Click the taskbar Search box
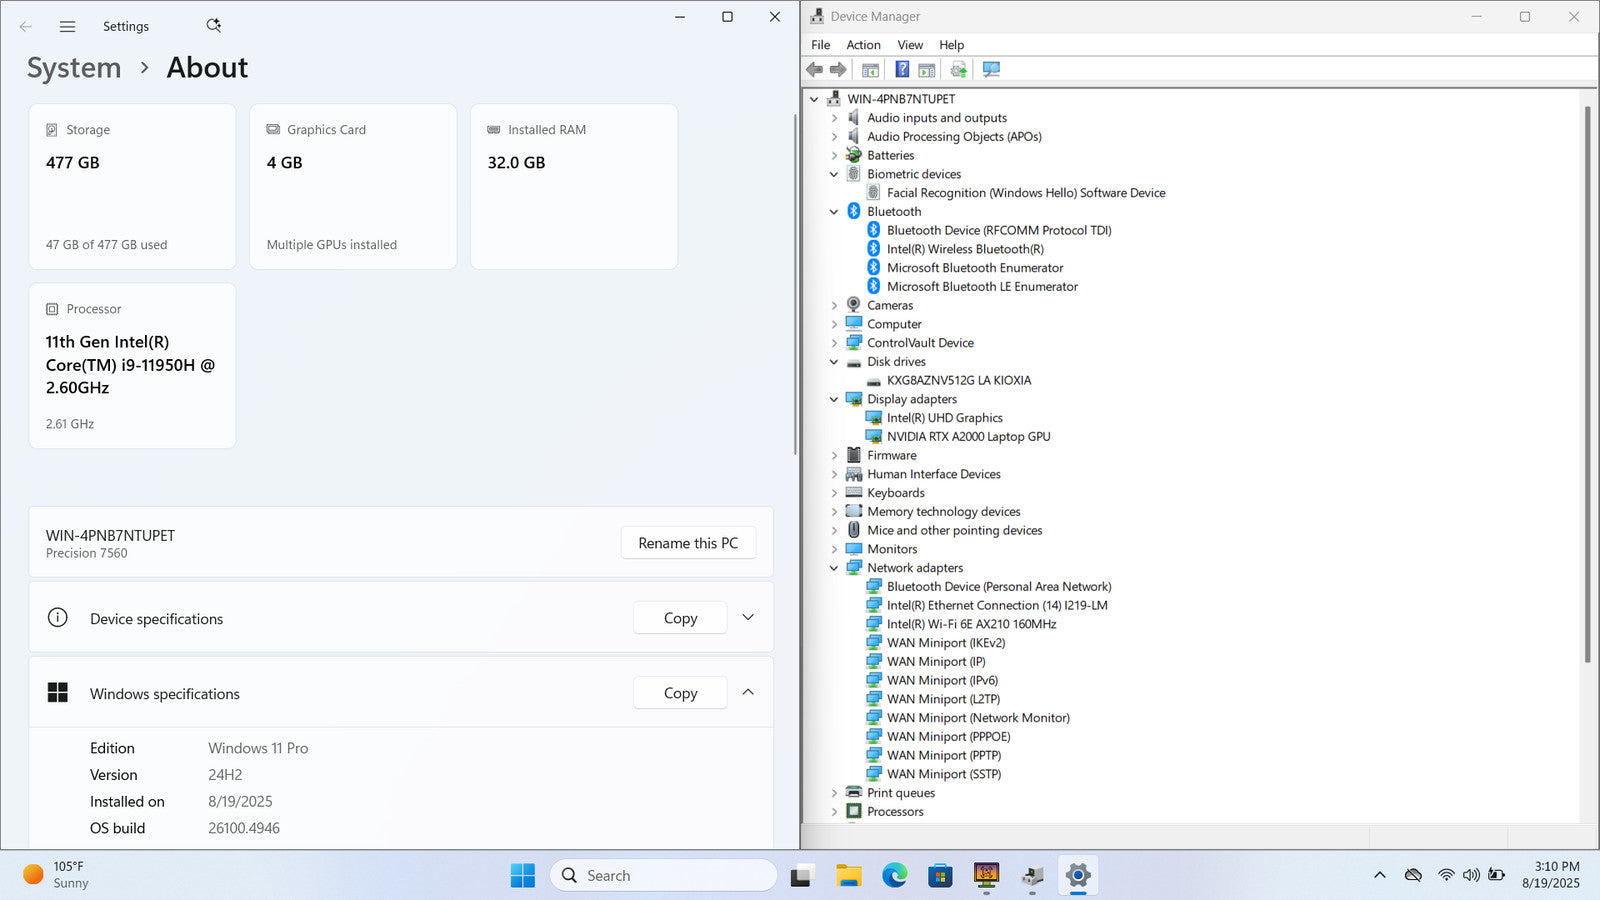1600x900 pixels. [663, 876]
